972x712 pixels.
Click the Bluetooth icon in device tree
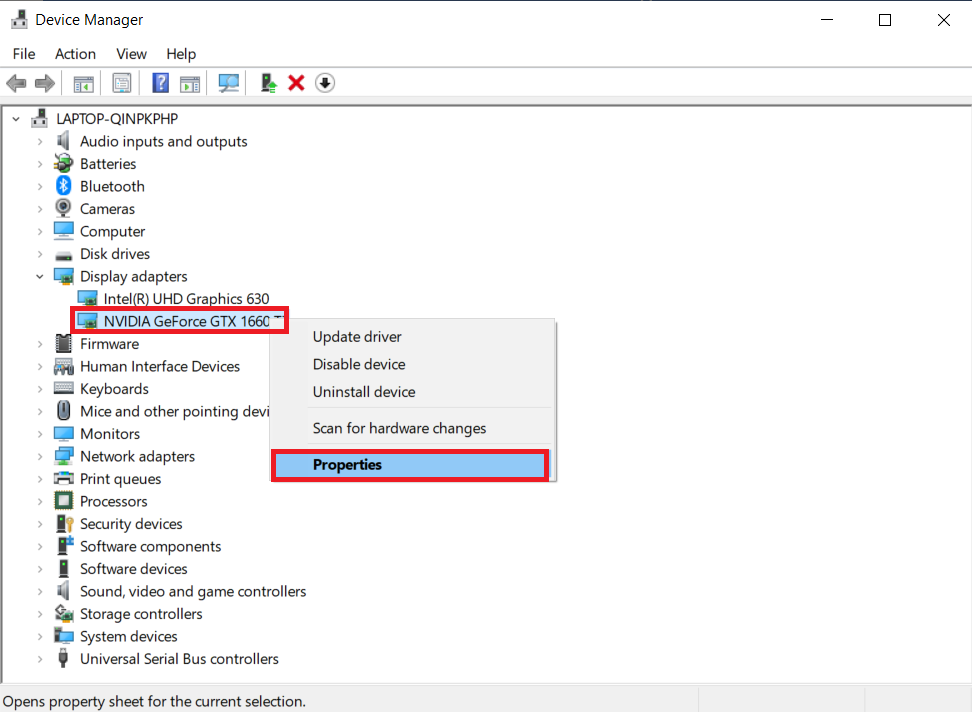(x=64, y=186)
